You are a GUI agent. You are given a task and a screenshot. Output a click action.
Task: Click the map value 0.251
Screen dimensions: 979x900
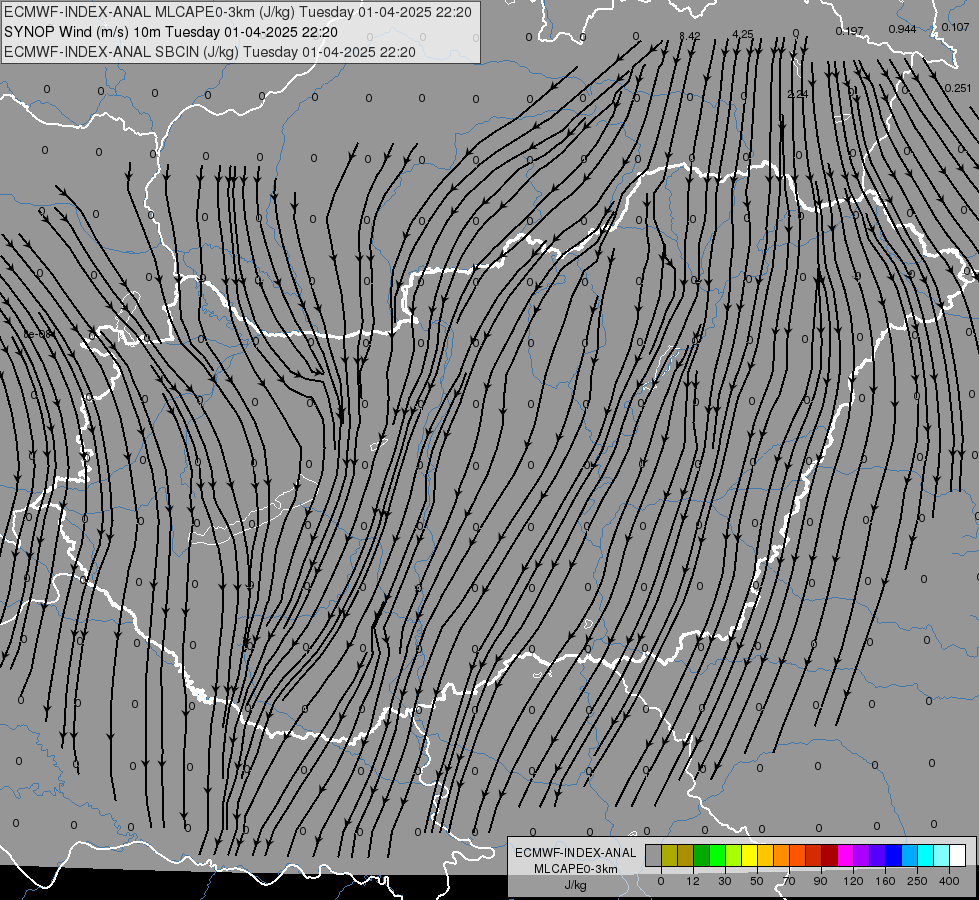(x=958, y=88)
